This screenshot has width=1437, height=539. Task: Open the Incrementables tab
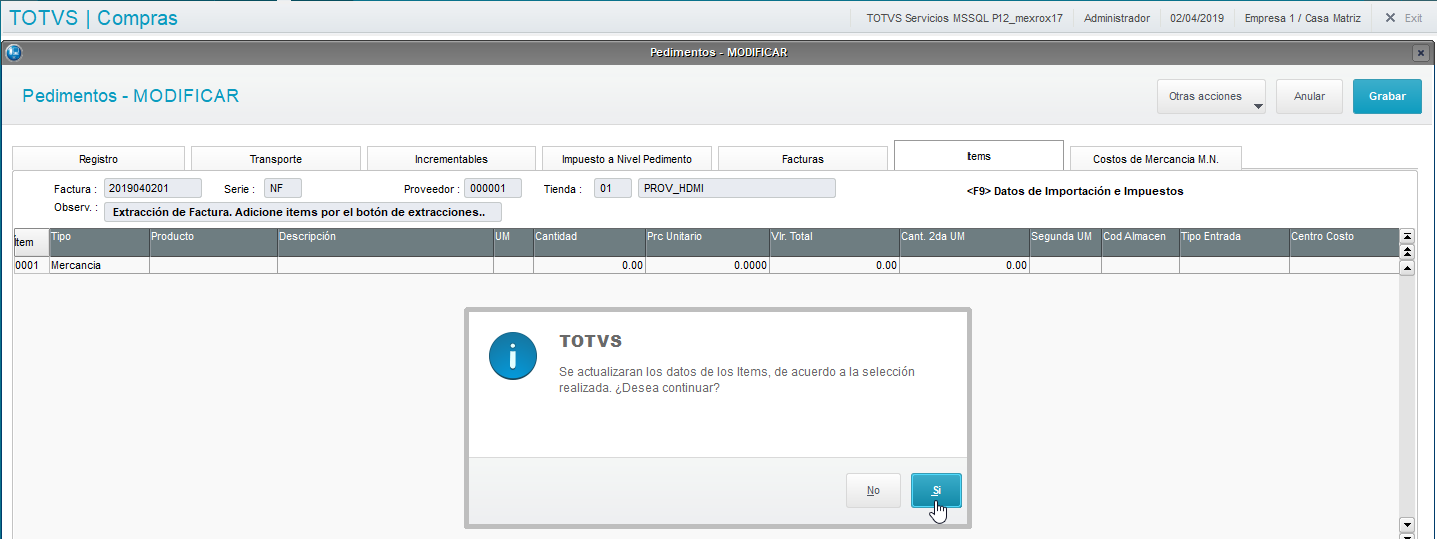pyautogui.click(x=451, y=159)
